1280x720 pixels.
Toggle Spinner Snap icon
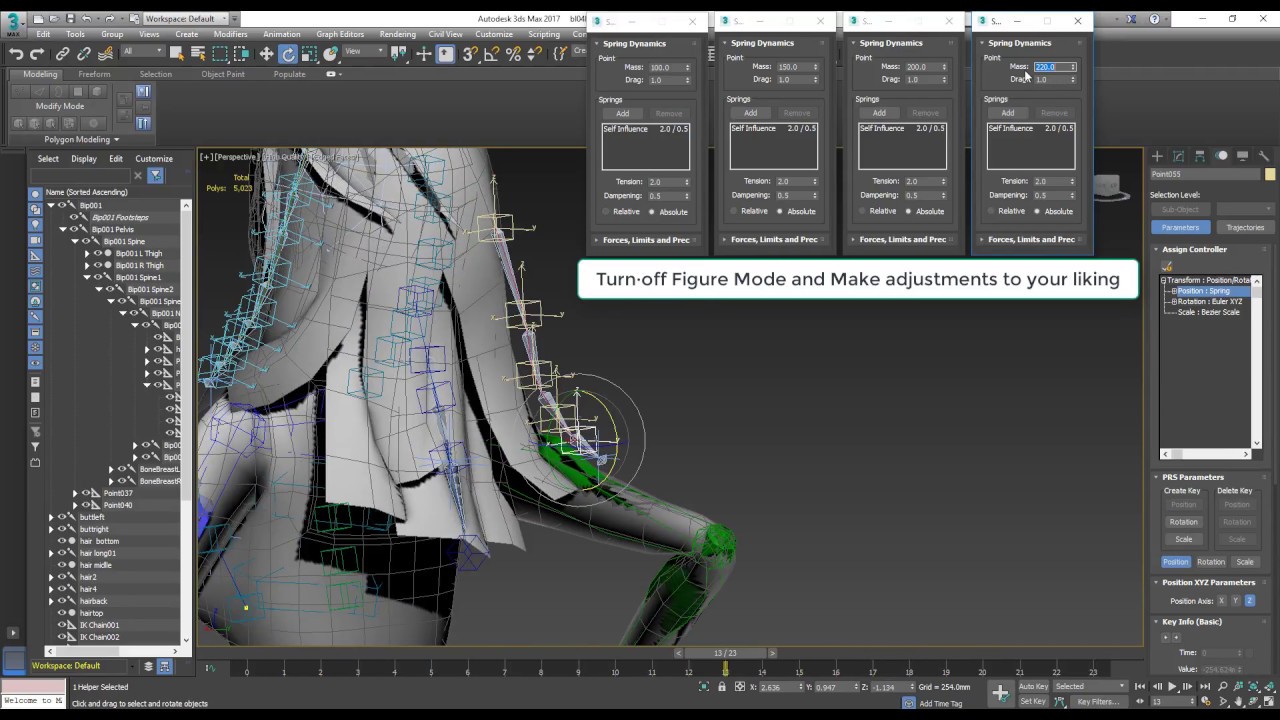point(535,54)
